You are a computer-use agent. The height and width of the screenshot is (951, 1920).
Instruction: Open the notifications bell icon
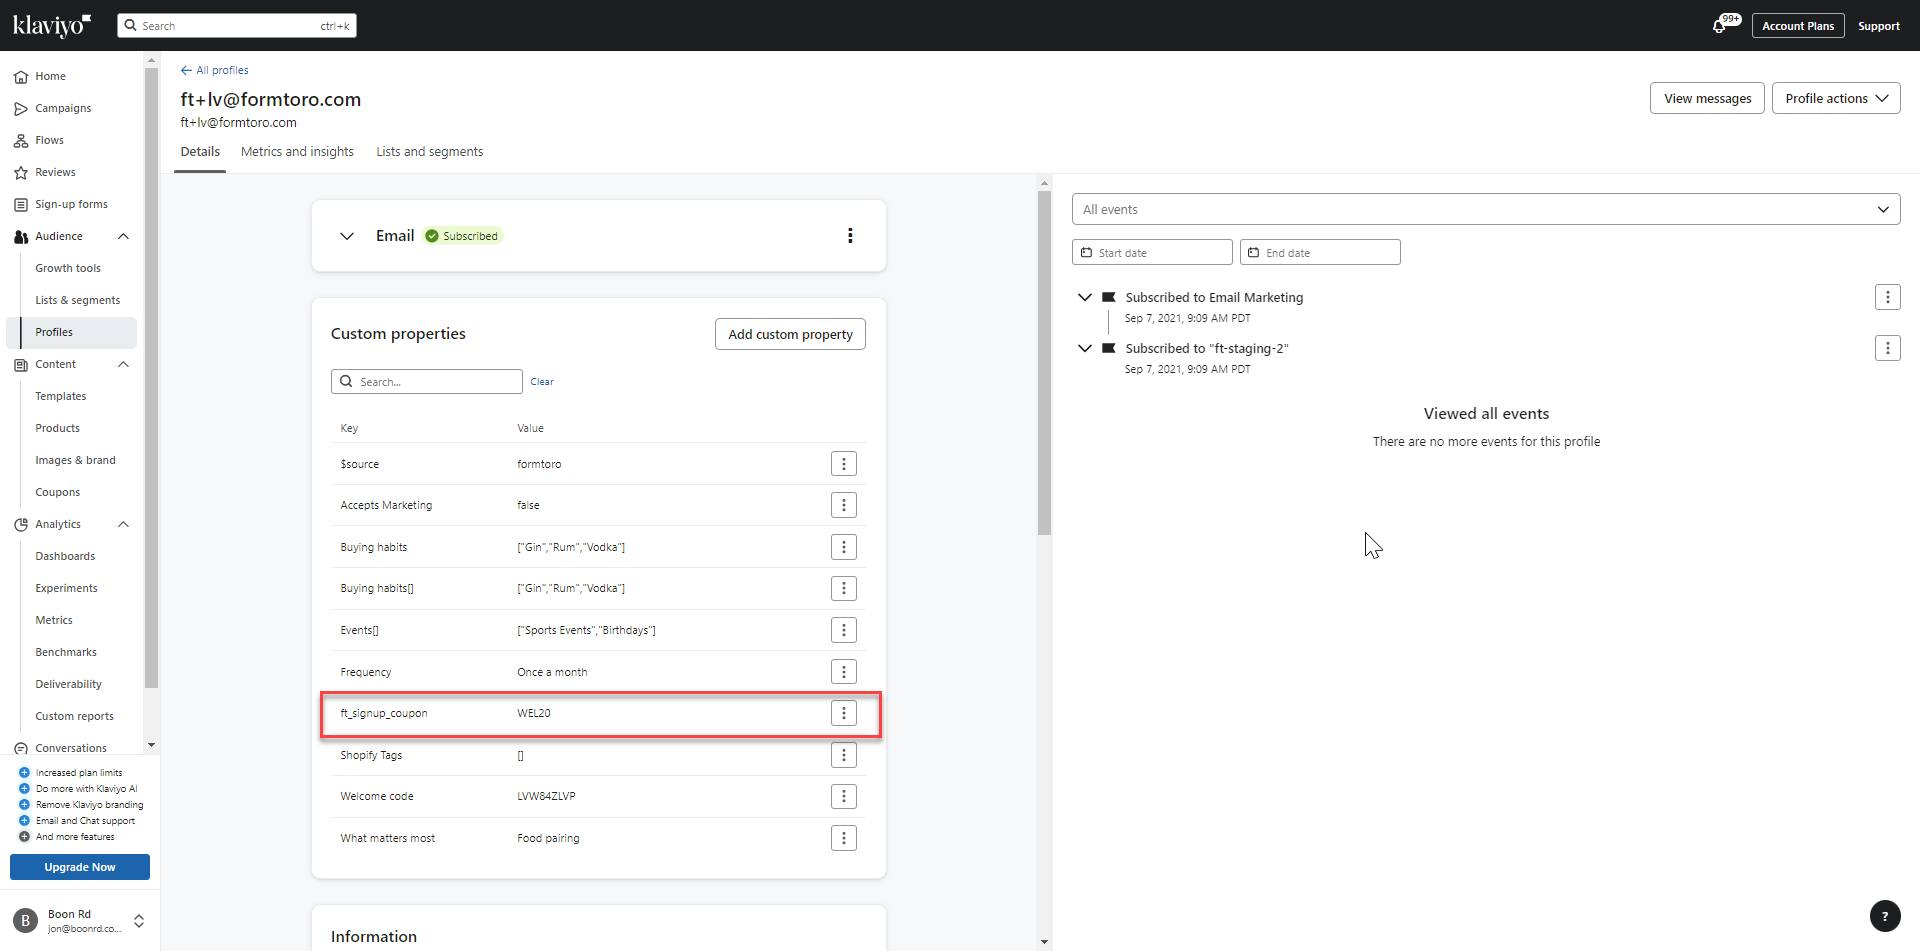(x=1720, y=25)
